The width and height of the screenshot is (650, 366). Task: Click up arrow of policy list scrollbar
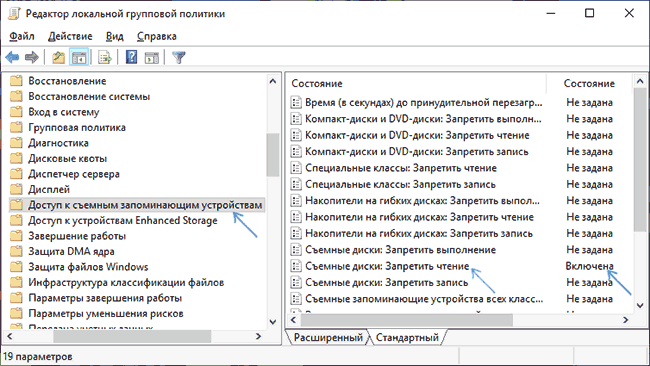640,82
